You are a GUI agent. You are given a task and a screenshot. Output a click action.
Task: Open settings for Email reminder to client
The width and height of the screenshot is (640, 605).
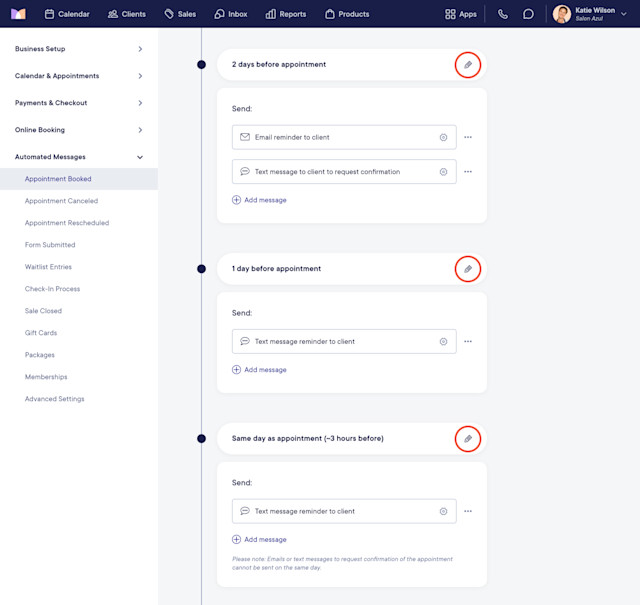click(443, 138)
